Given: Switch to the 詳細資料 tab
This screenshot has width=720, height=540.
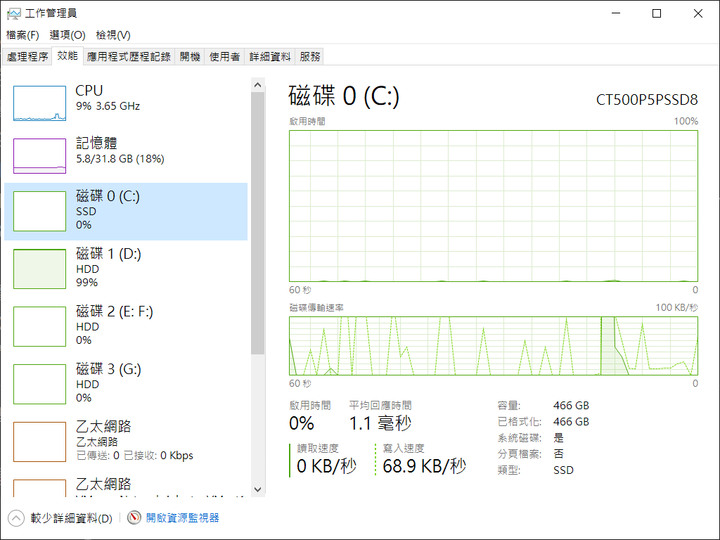Looking at the screenshot, I should click(x=270, y=56).
